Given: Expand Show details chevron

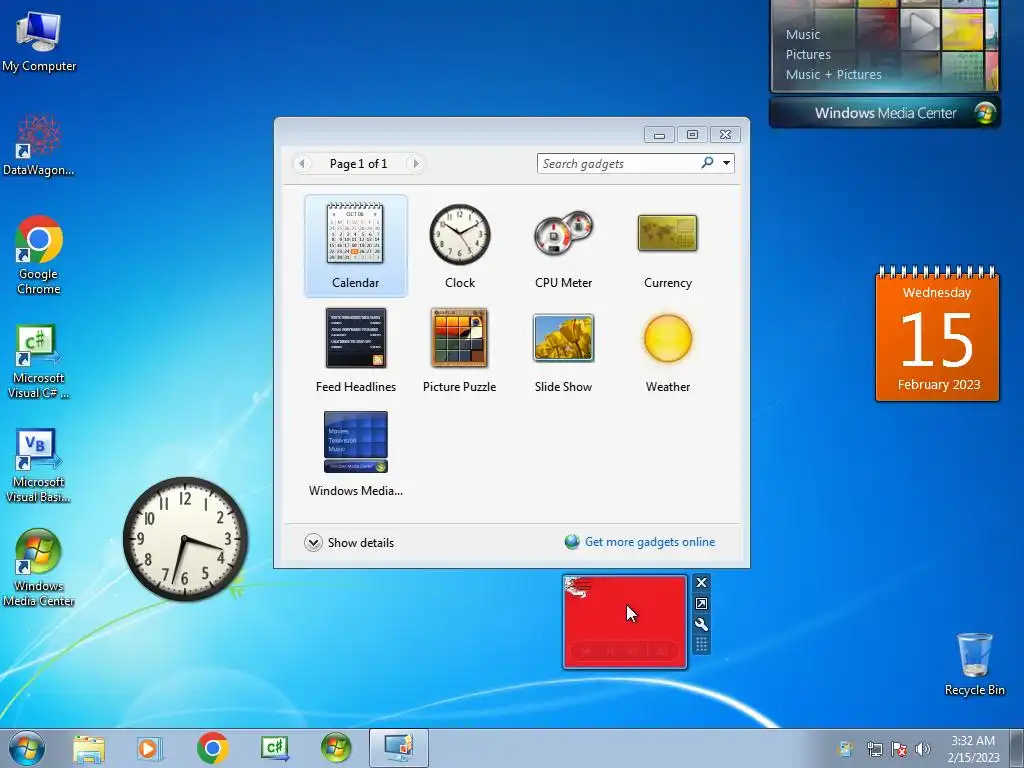Looking at the screenshot, I should 313,543.
